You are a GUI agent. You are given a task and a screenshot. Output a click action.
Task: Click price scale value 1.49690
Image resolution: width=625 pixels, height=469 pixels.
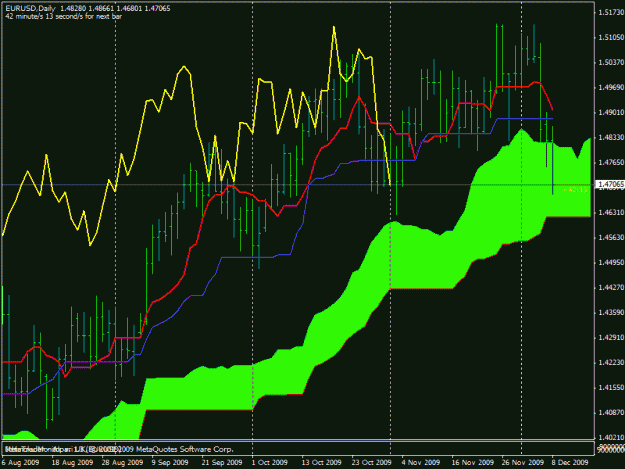[x=611, y=88]
